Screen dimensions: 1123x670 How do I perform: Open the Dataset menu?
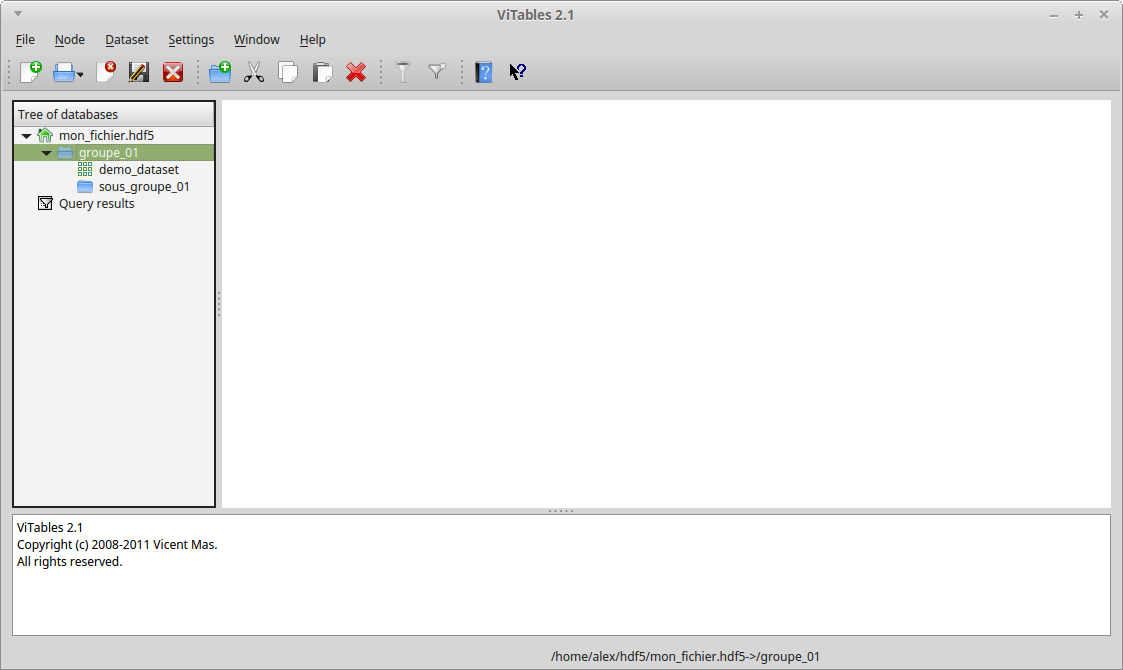(126, 40)
